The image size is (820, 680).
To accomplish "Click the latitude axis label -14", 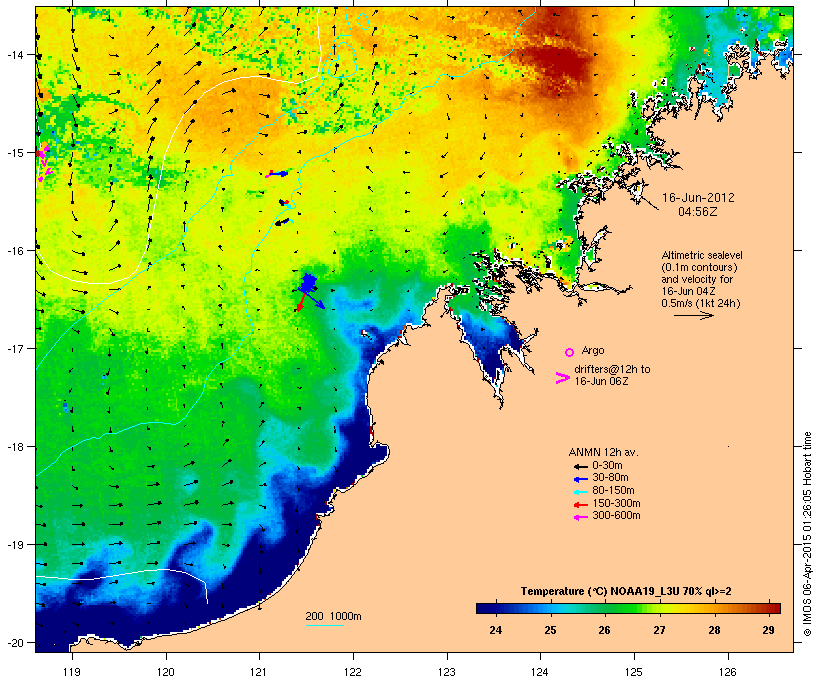I will pos(16,54).
